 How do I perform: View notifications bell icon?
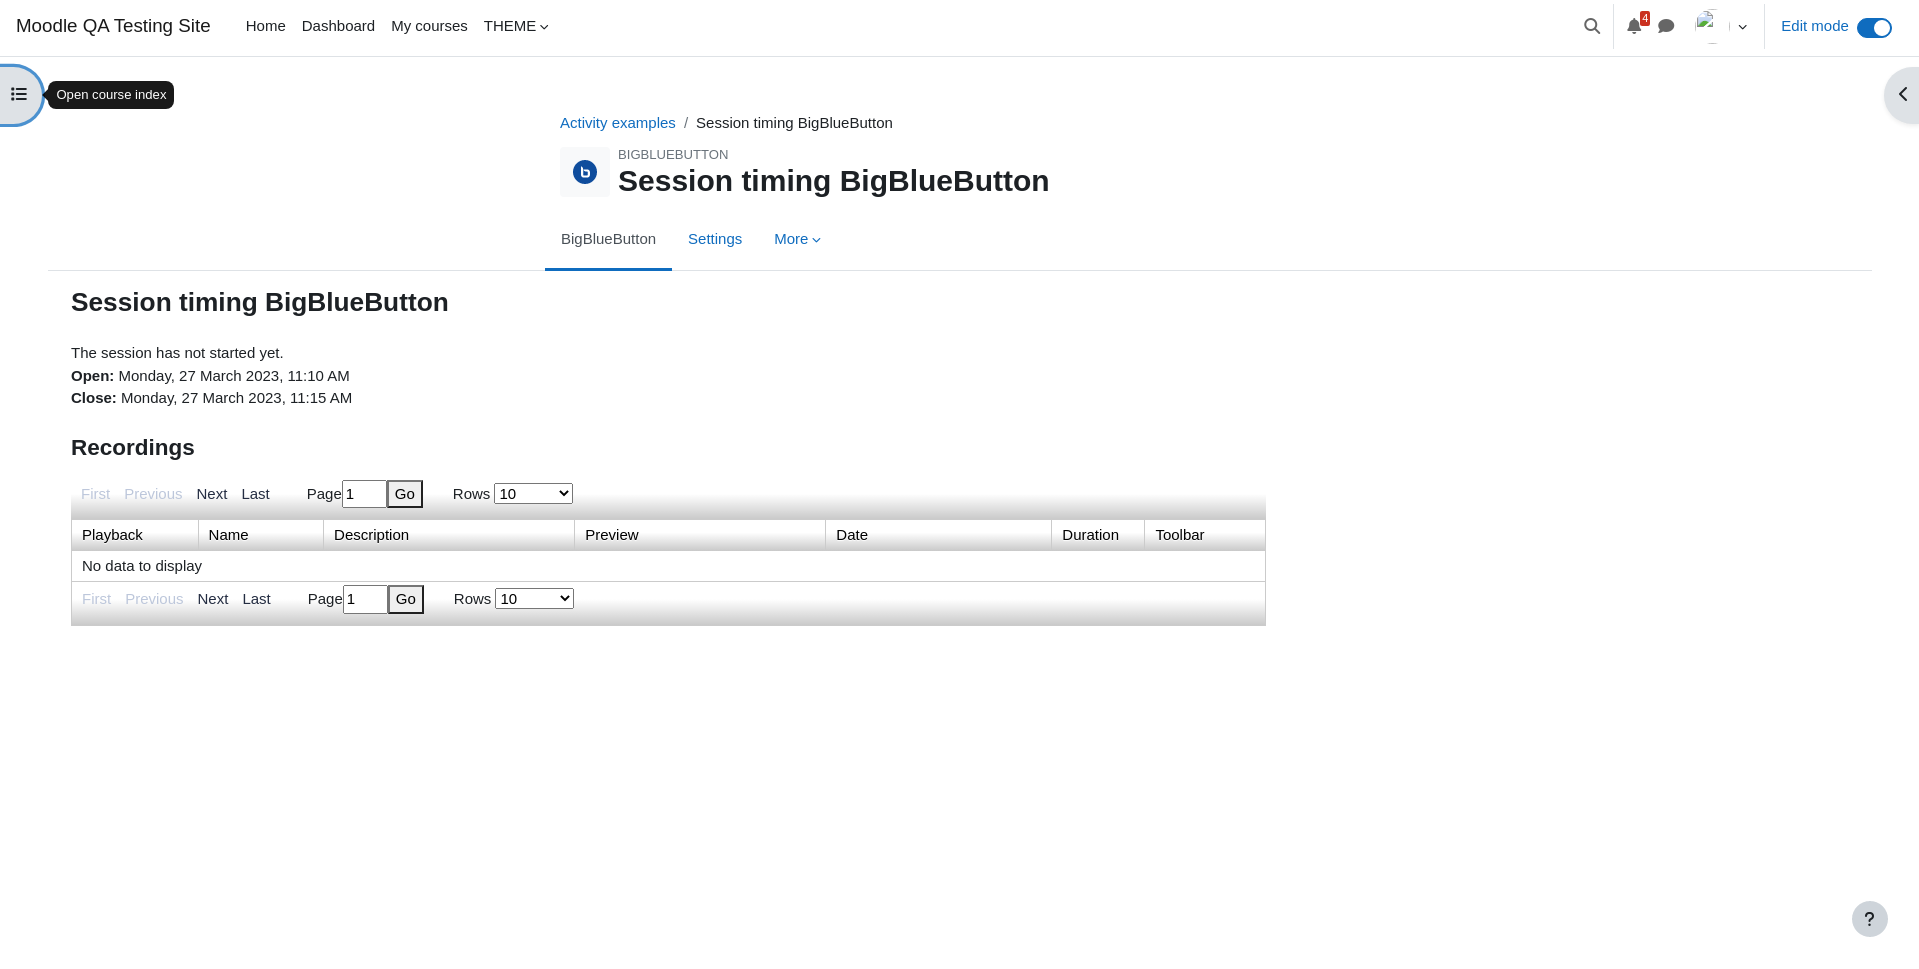[x=1634, y=26]
